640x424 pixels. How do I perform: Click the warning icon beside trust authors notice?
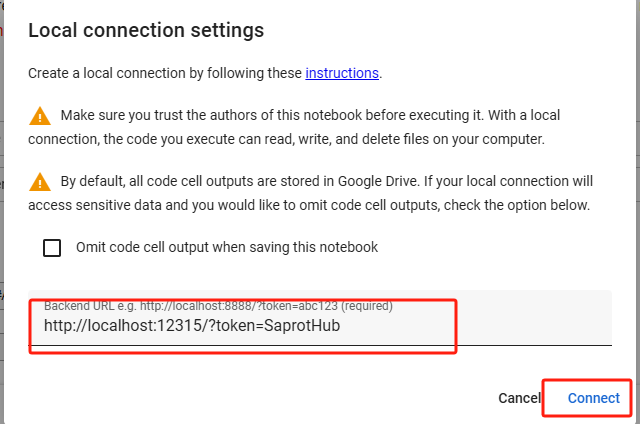click(39, 114)
